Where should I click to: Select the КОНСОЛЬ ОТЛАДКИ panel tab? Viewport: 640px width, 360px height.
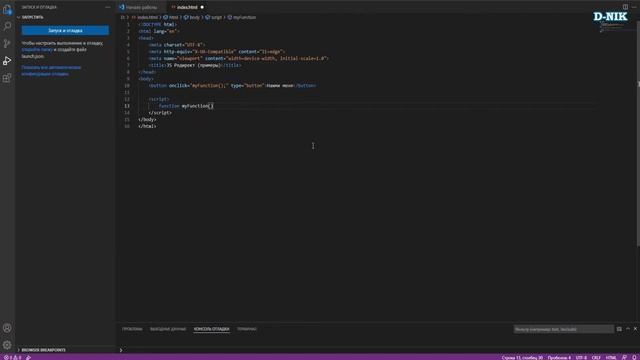211,329
